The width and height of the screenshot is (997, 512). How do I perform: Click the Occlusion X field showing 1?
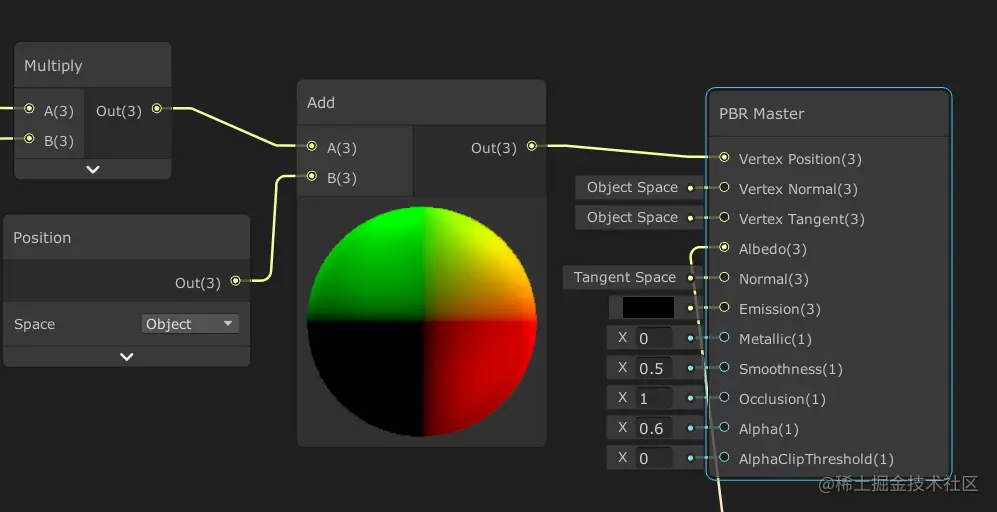coord(654,398)
